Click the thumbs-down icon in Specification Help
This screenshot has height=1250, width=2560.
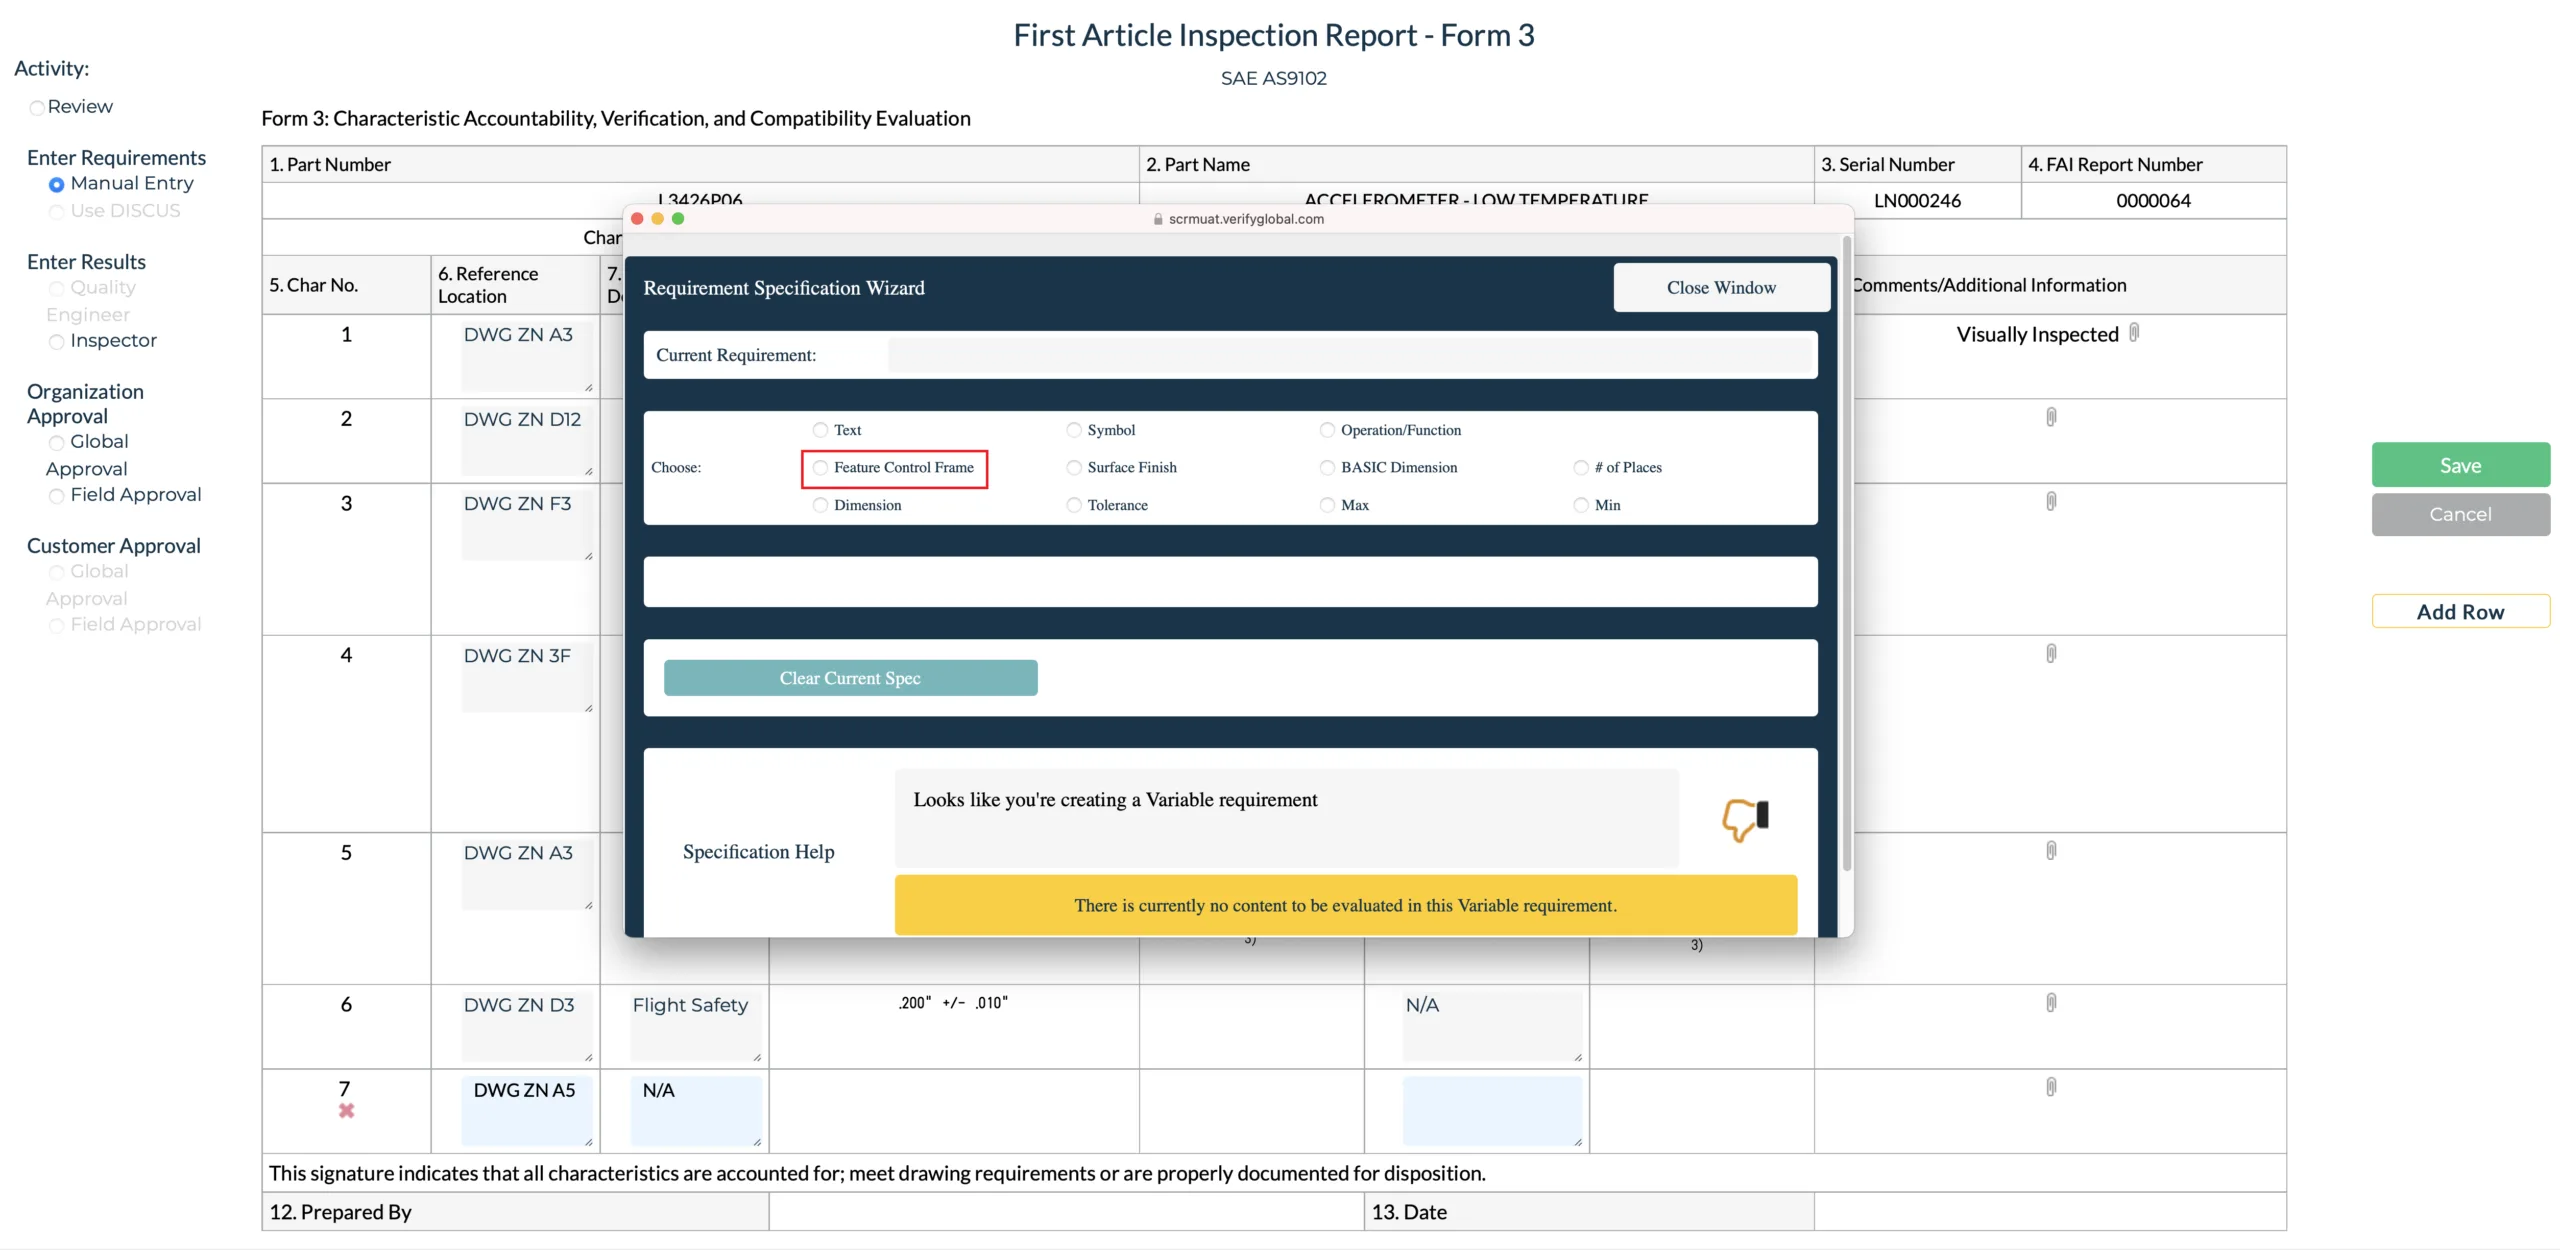point(1745,819)
